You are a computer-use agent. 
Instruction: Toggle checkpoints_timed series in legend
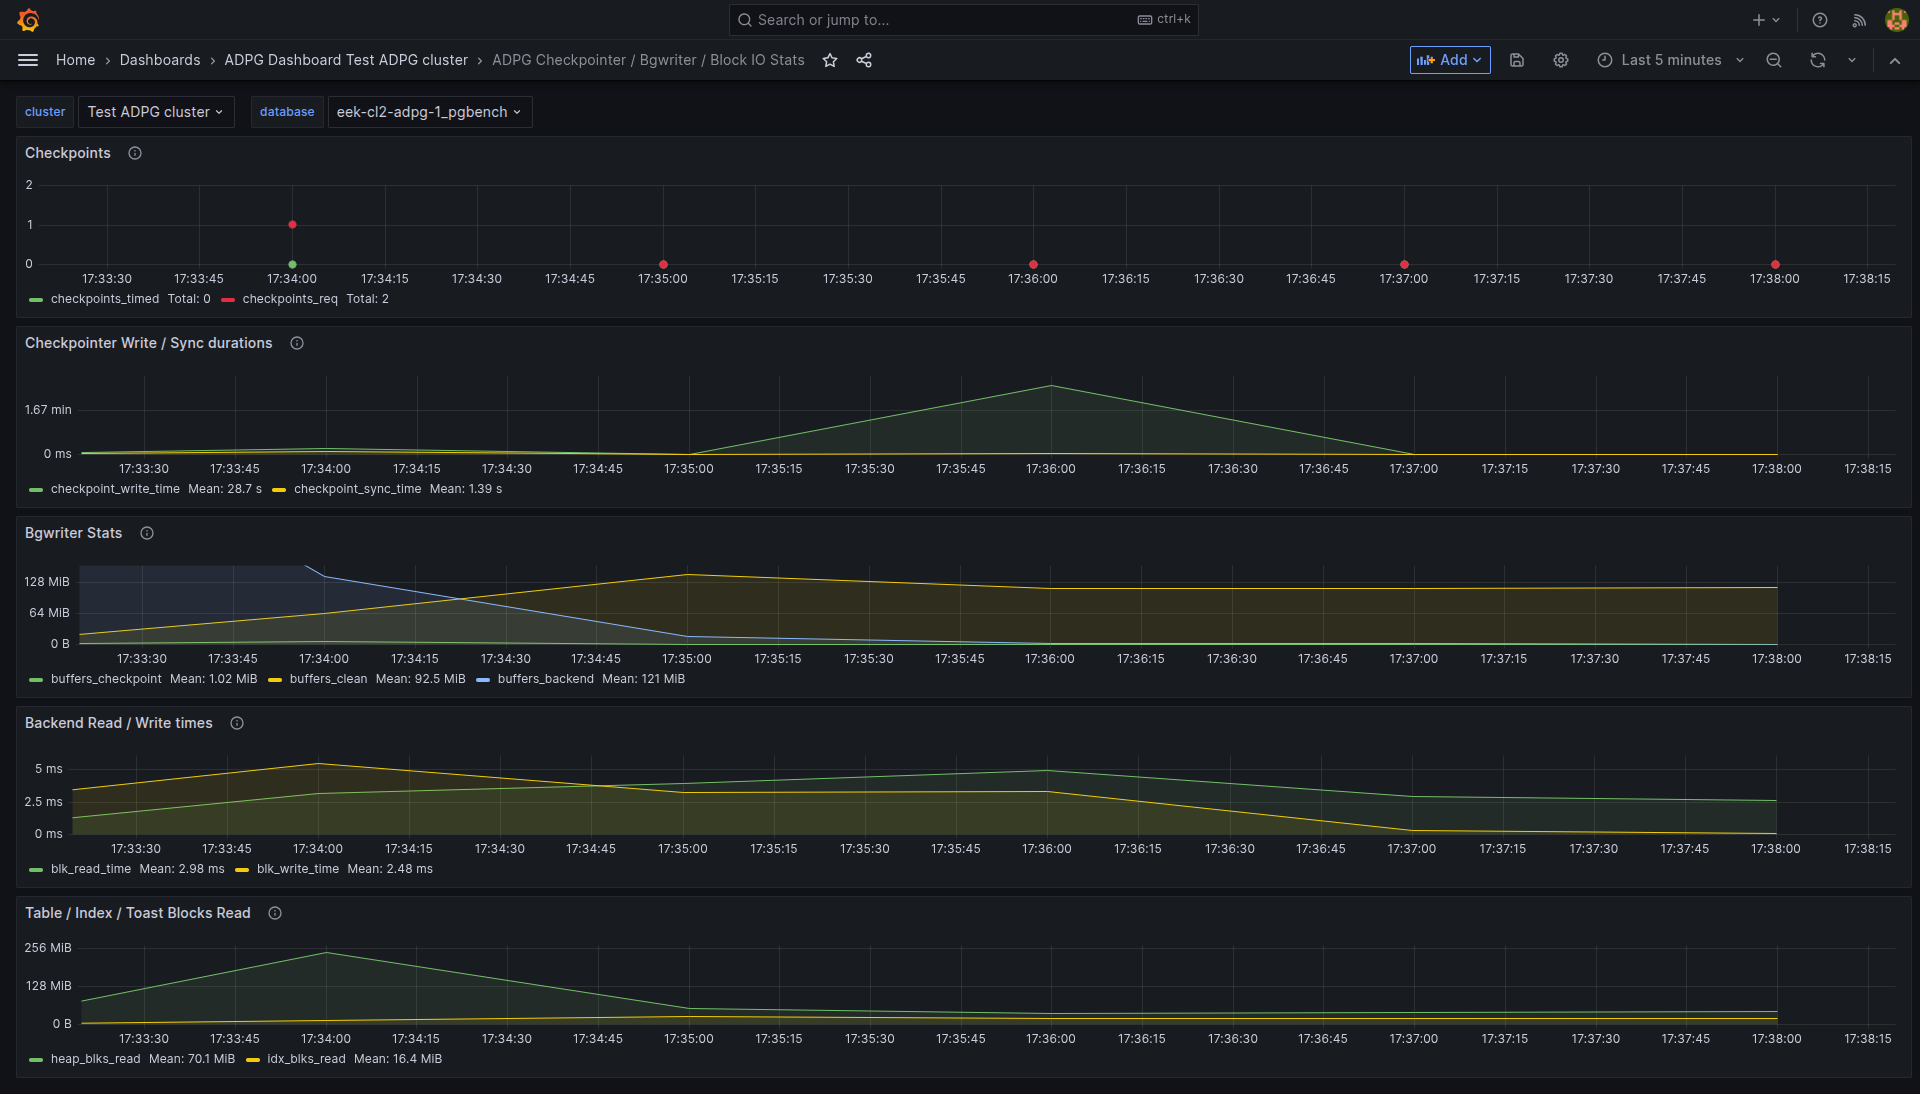click(x=104, y=299)
